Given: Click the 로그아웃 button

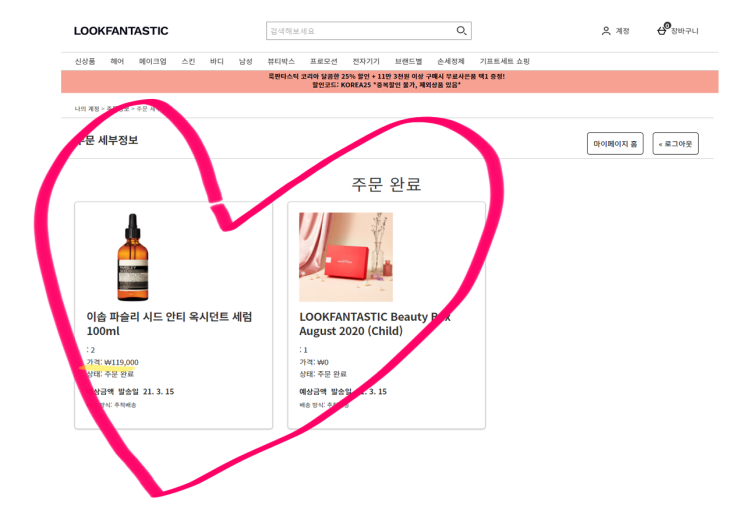Looking at the screenshot, I should [675, 144].
